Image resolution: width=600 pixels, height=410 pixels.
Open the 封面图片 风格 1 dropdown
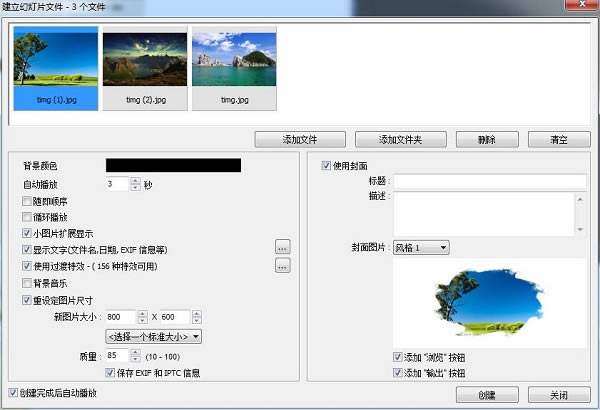(421, 248)
